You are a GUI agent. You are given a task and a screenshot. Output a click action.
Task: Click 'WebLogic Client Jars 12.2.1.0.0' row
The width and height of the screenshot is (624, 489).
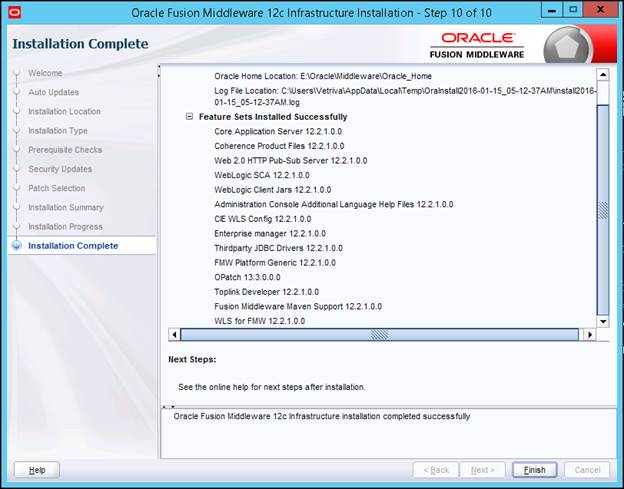[x=273, y=190]
